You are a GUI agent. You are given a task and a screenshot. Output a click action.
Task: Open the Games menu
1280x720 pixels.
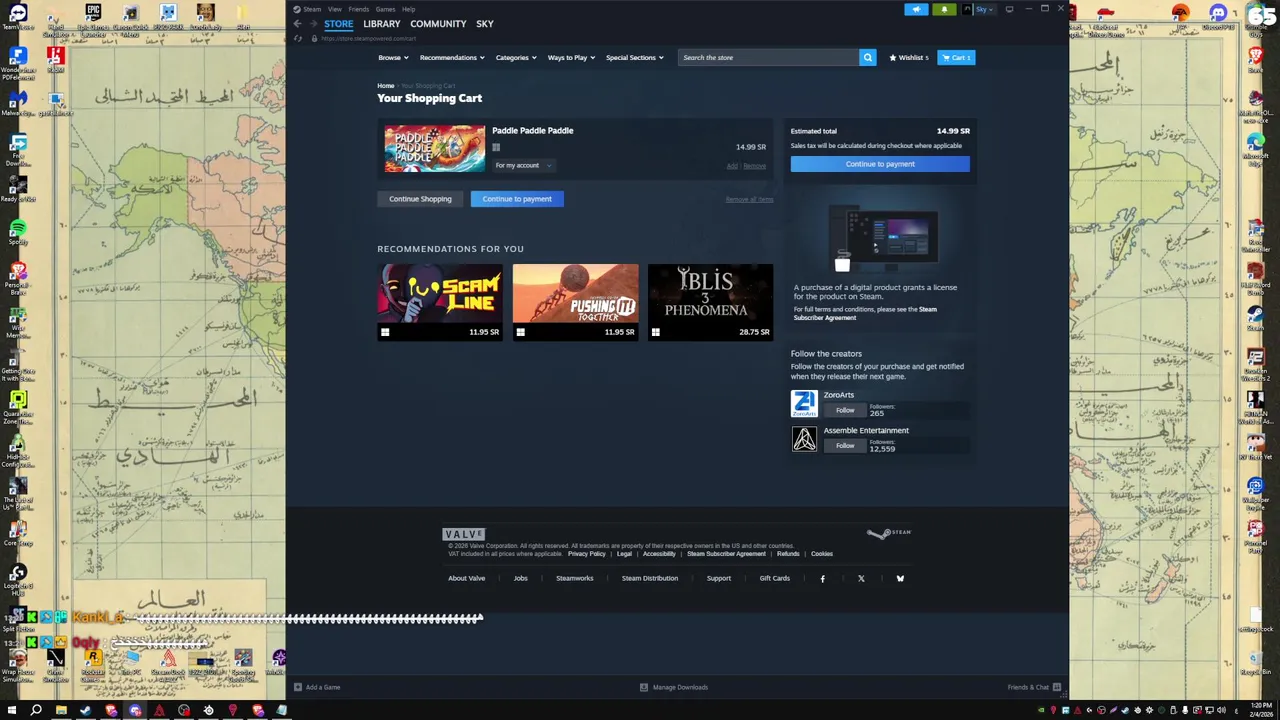click(x=385, y=9)
